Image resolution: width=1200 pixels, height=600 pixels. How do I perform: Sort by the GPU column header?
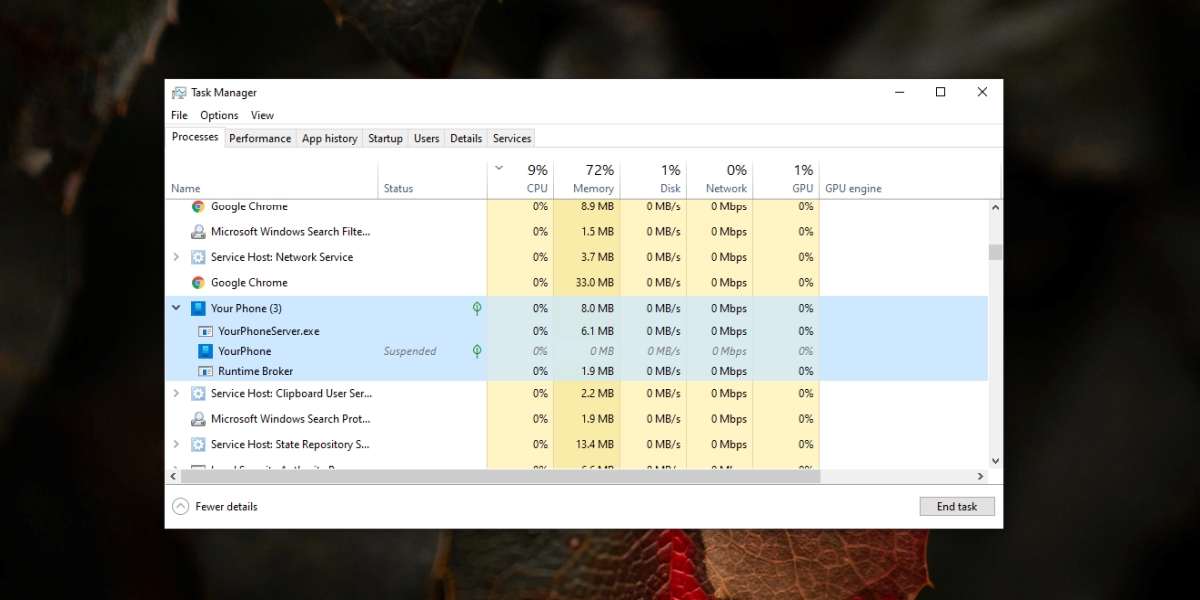click(786, 178)
